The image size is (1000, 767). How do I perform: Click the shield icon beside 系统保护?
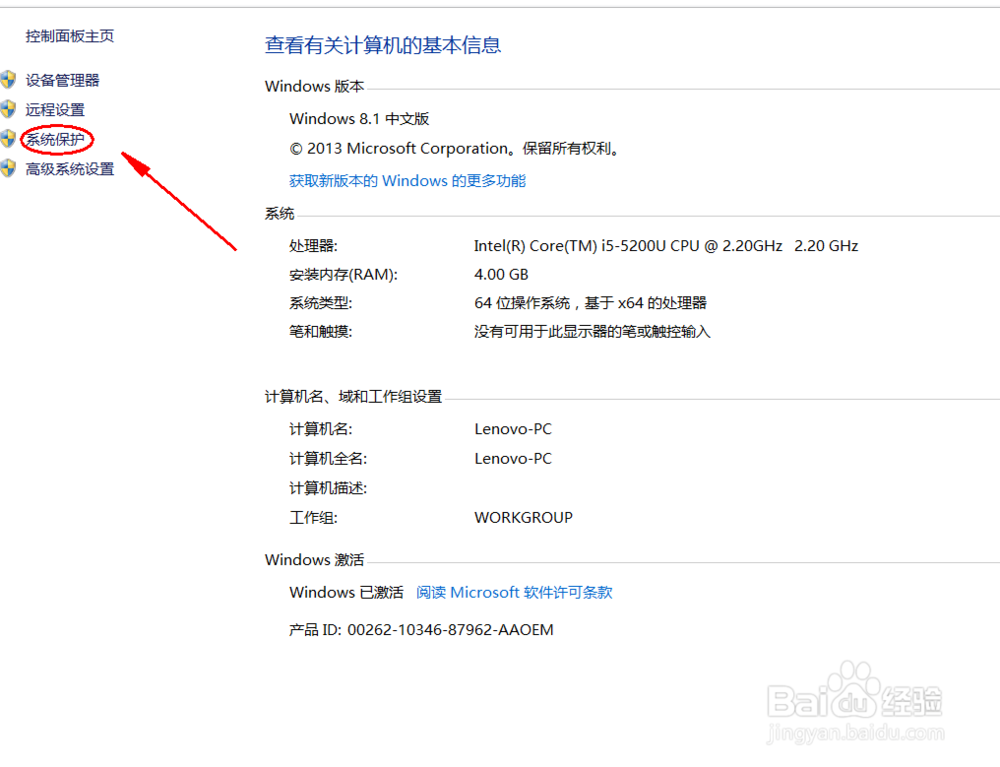click(10, 139)
